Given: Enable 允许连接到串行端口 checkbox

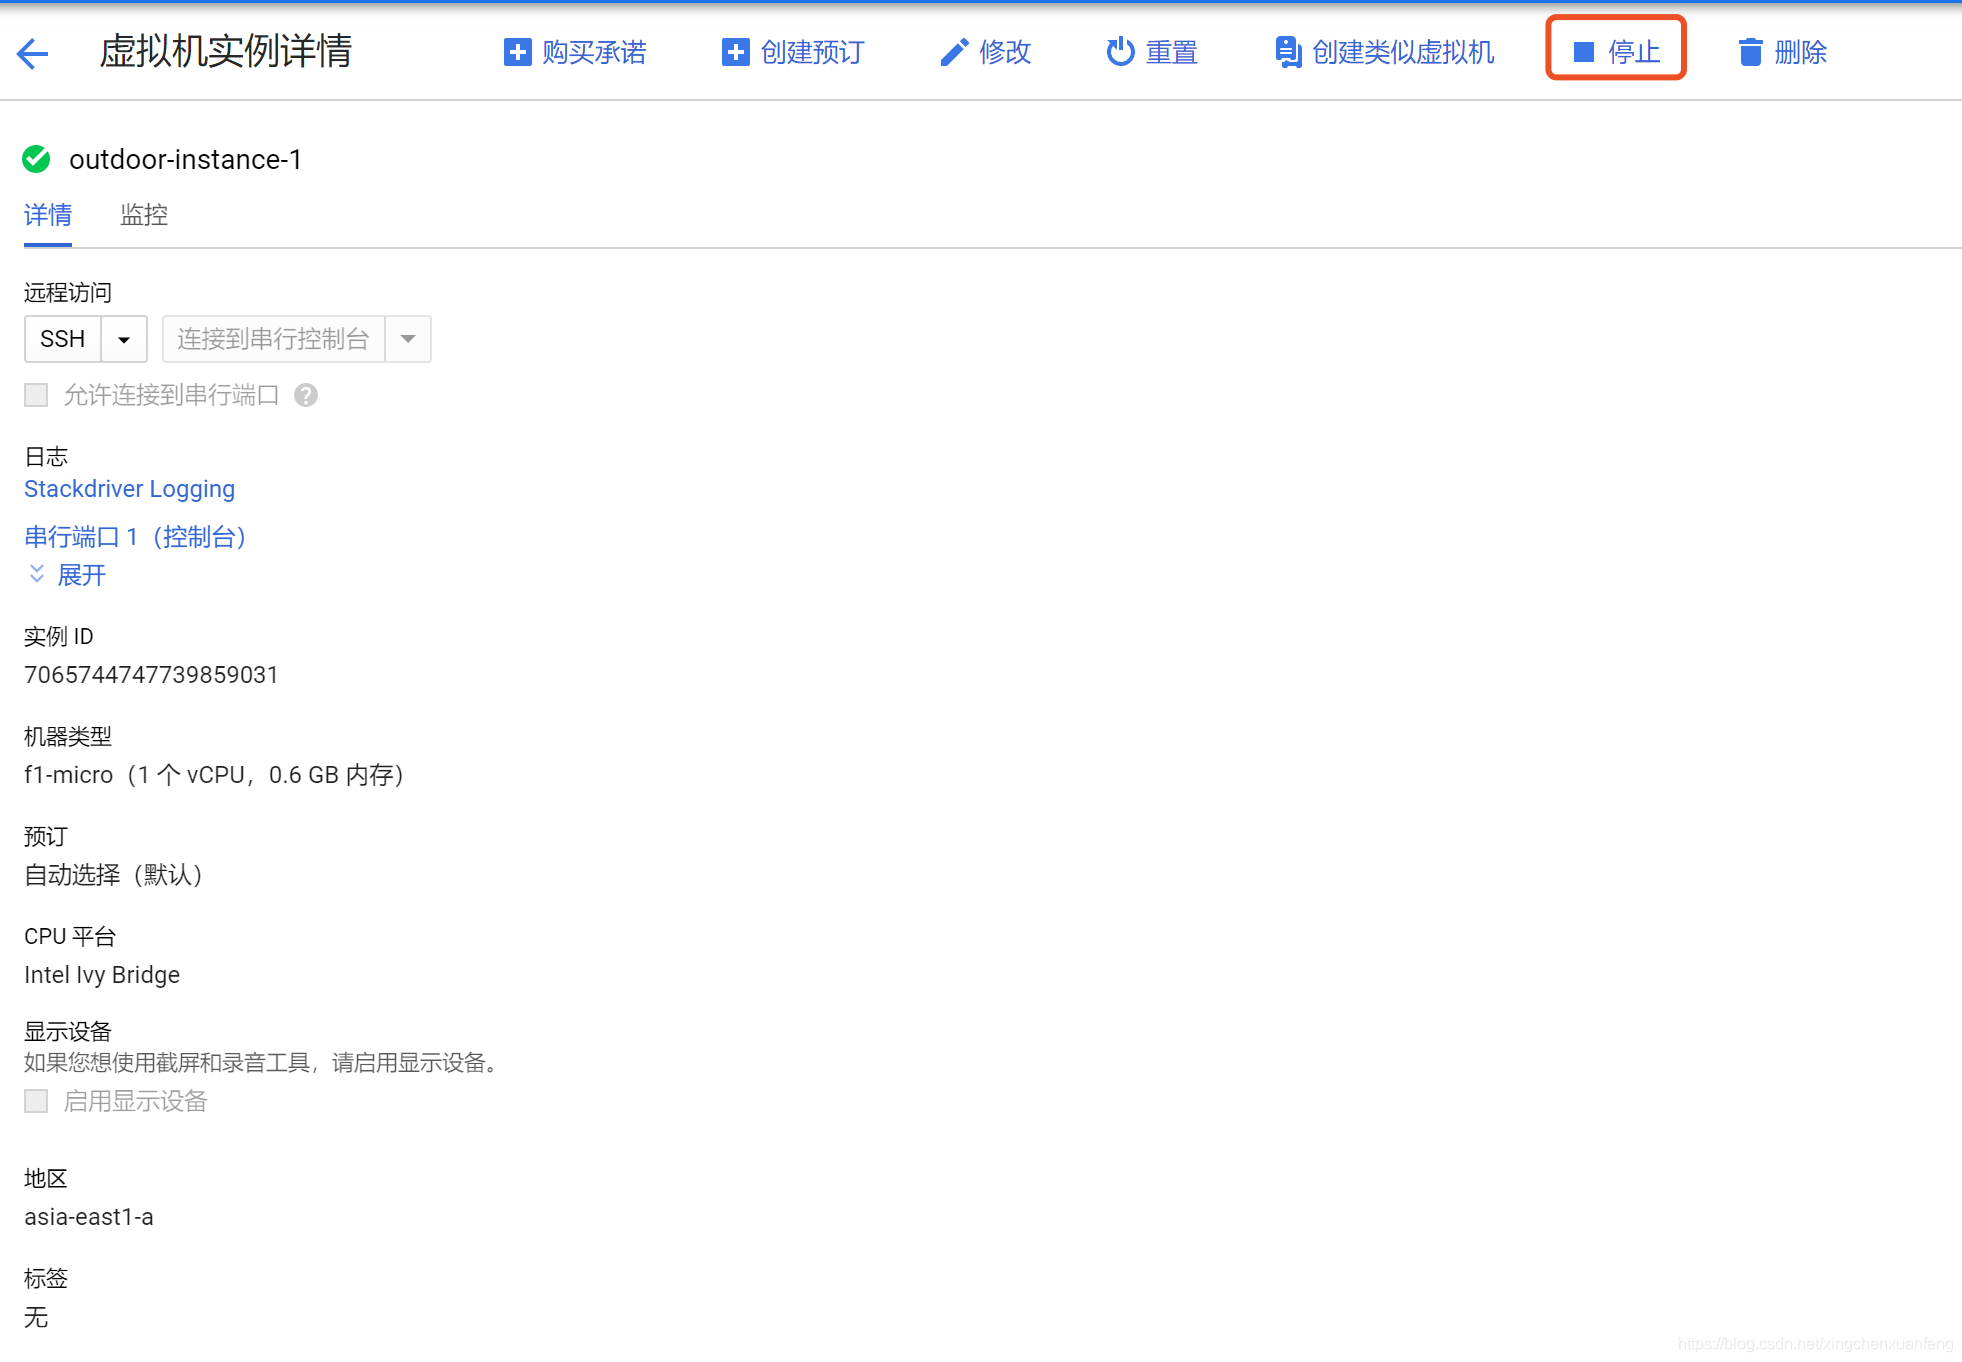Looking at the screenshot, I should [x=36, y=395].
